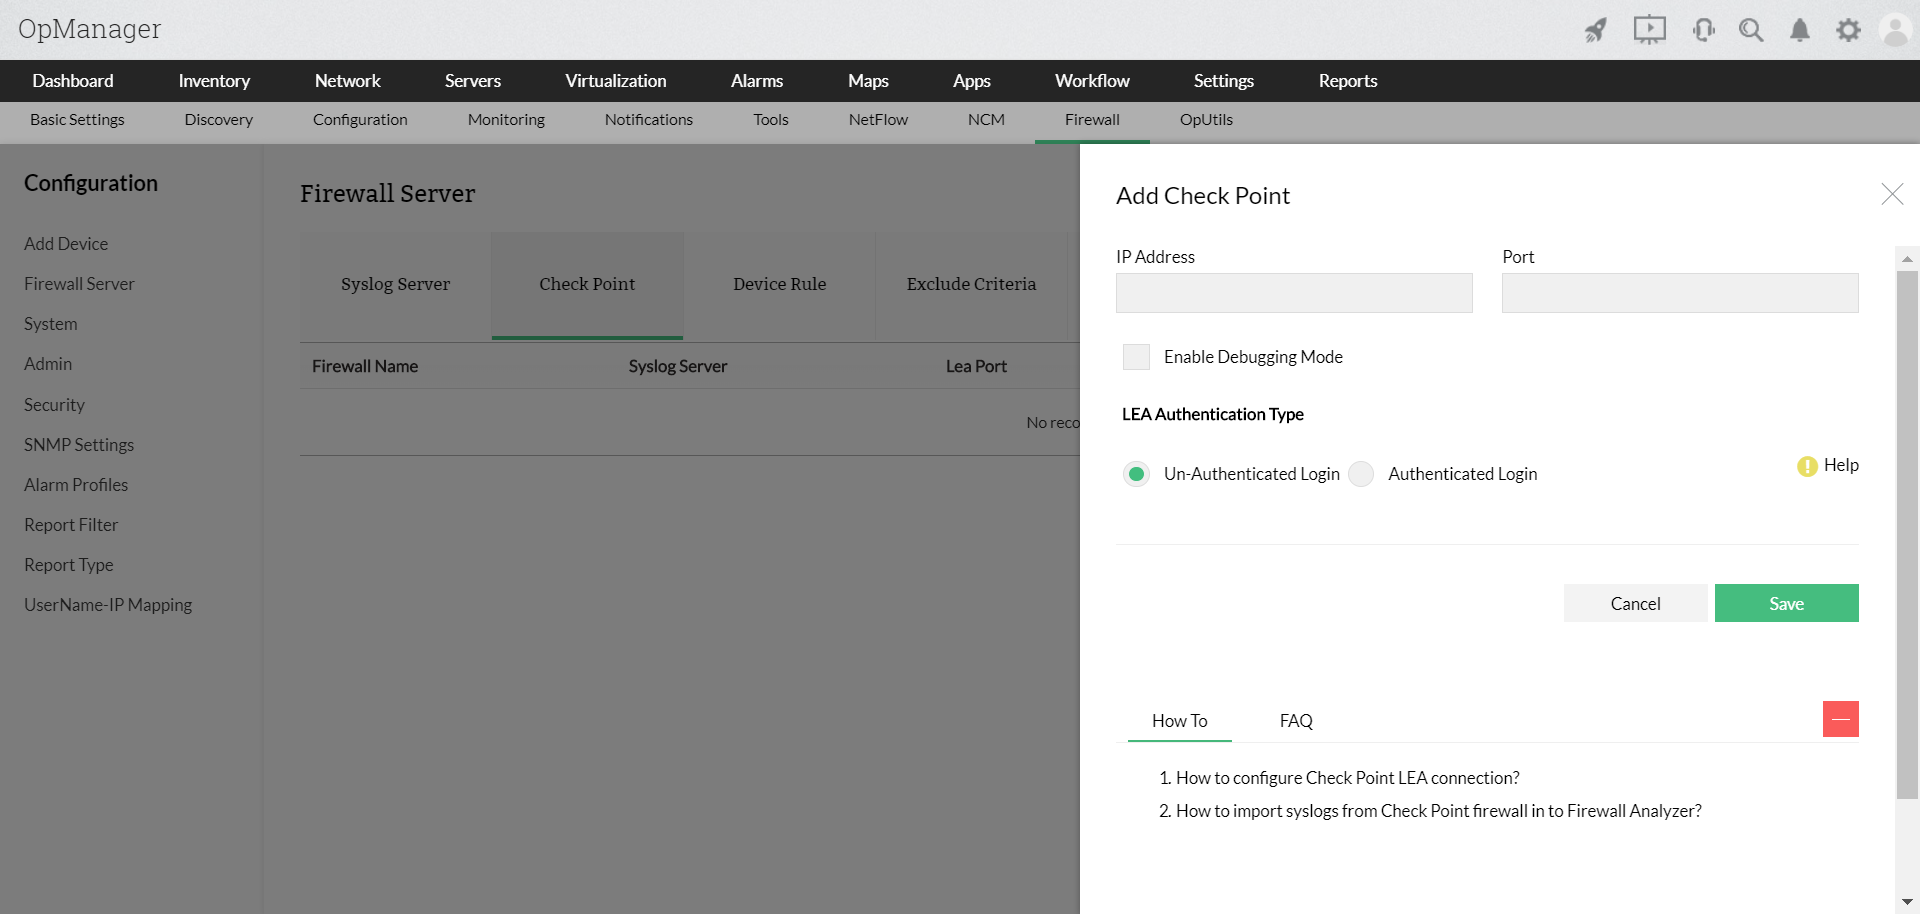This screenshot has height=914, width=1920.
Task: Open the gear settings icon
Action: coord(1848,30)
